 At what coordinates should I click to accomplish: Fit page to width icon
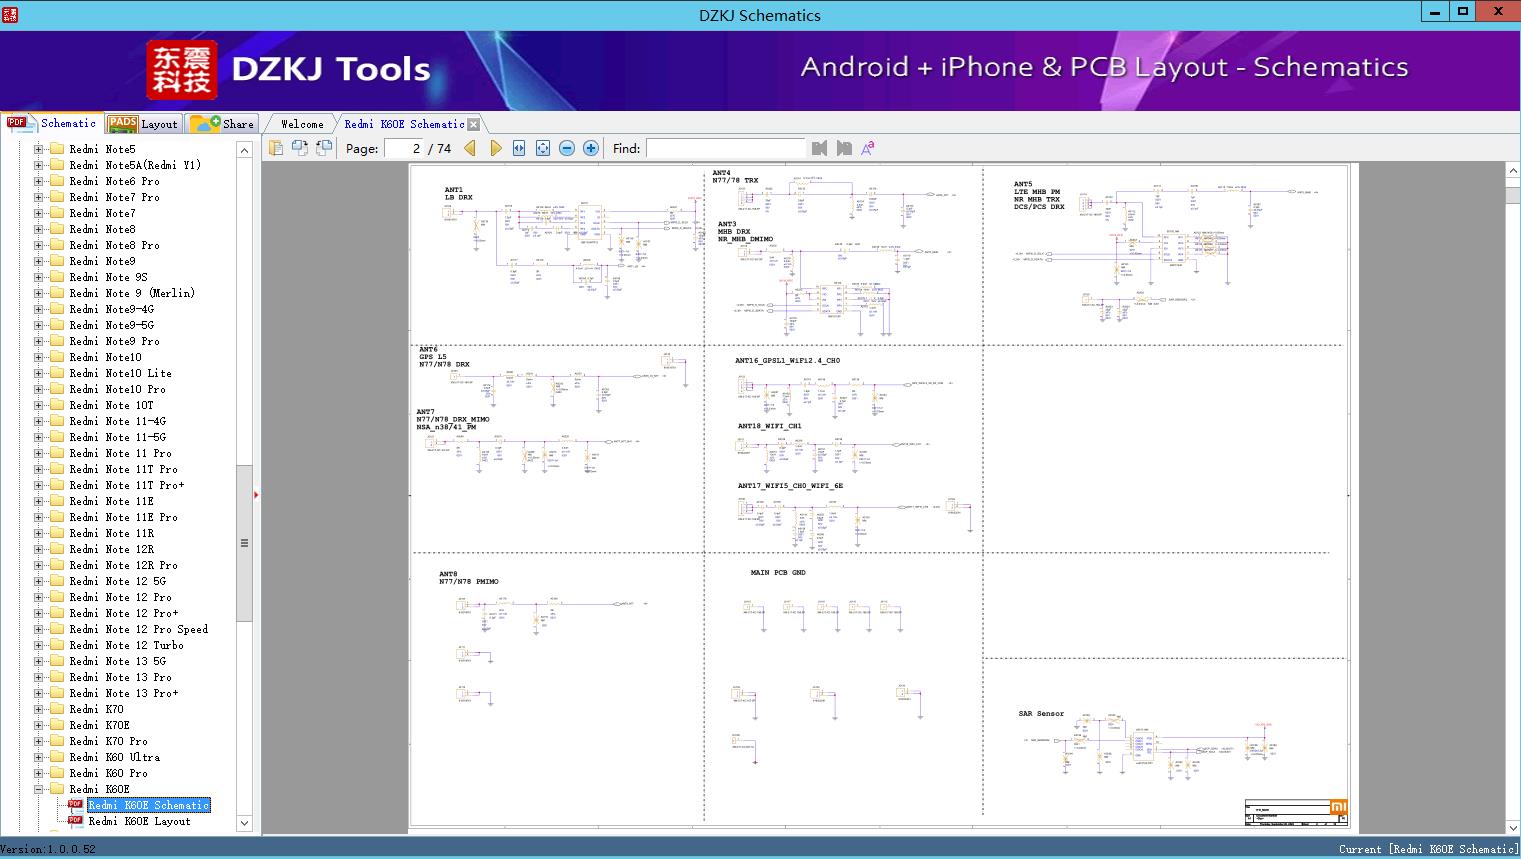coord(519,148)
